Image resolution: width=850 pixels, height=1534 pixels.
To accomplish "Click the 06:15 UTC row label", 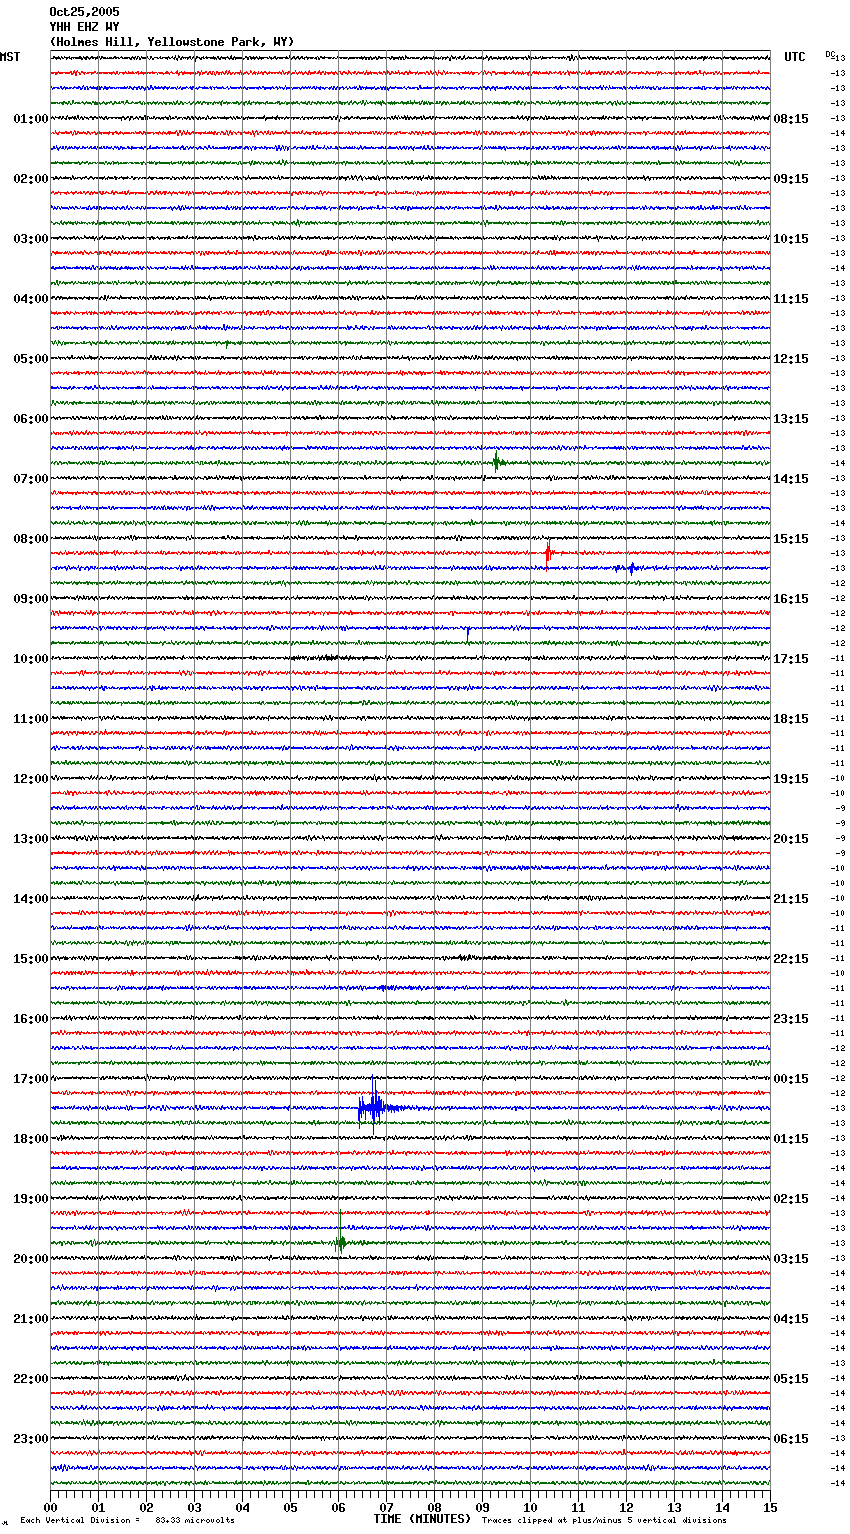I will [791, 1439].
